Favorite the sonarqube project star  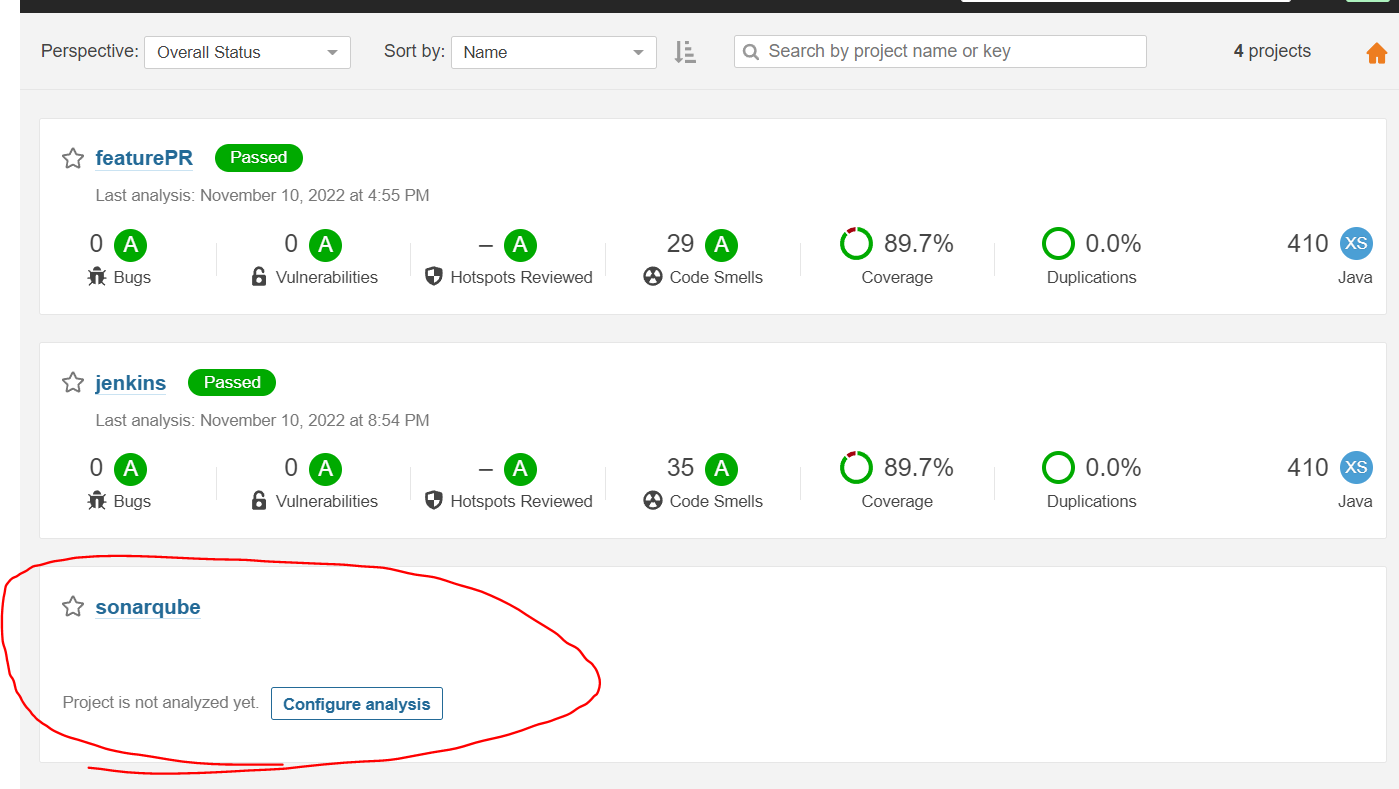(73, 607)
